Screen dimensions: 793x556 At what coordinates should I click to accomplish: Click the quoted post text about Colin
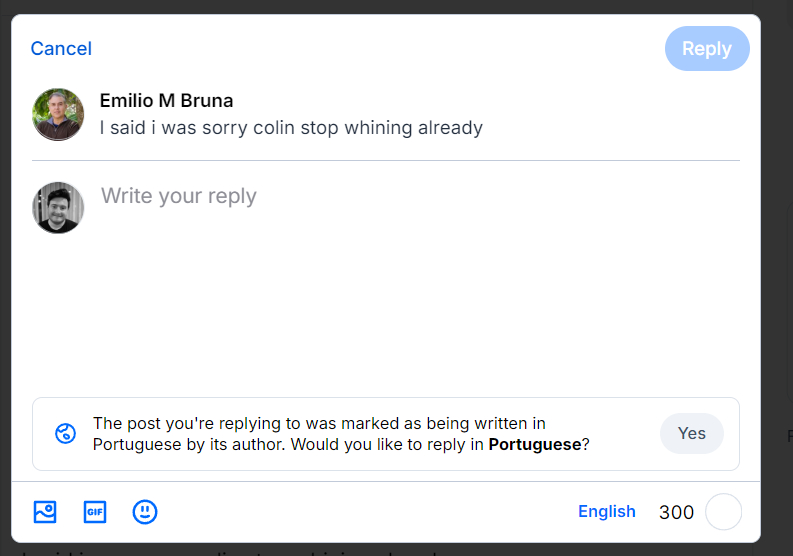[291, 128]
